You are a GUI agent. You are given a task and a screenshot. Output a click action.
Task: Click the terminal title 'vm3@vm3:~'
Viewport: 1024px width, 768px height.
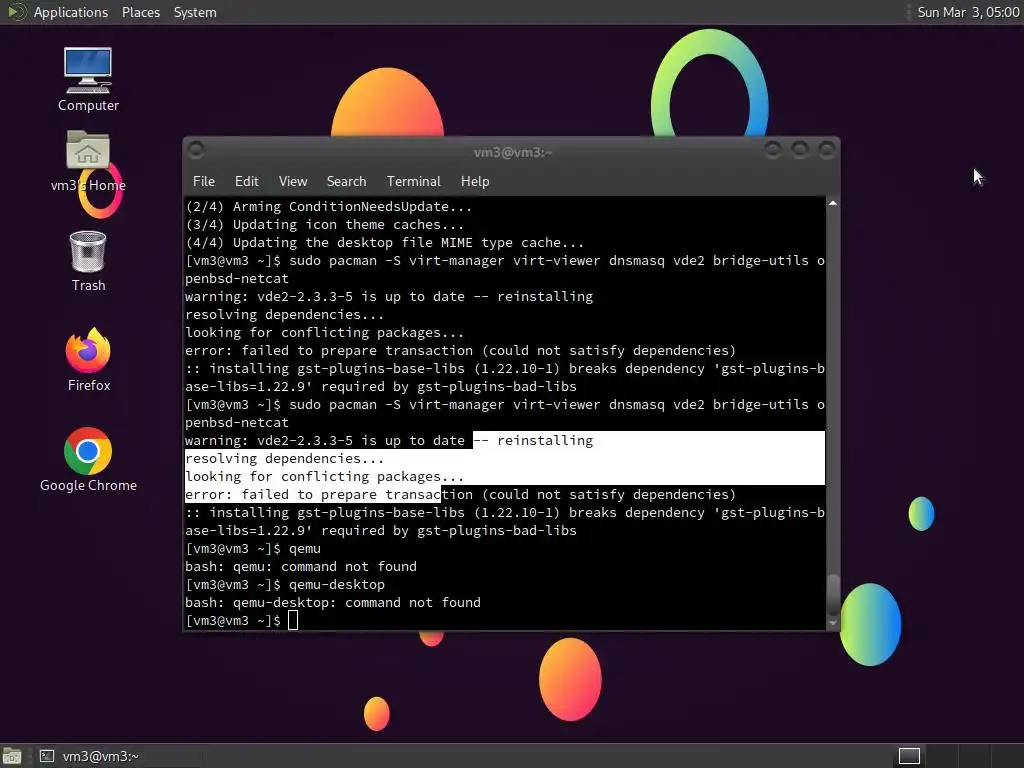pos(513,152)
